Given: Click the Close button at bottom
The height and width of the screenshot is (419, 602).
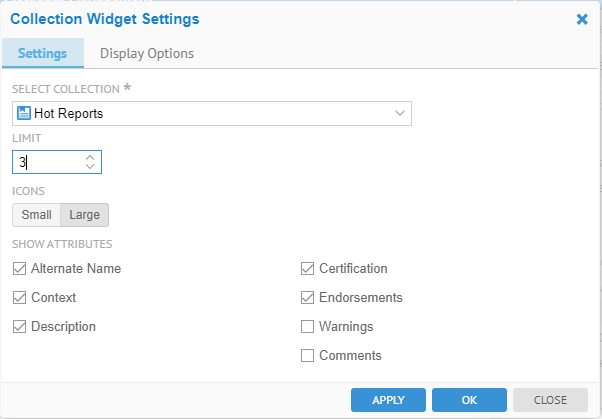Looking at the screenshot, I should [x=550, y=400].
